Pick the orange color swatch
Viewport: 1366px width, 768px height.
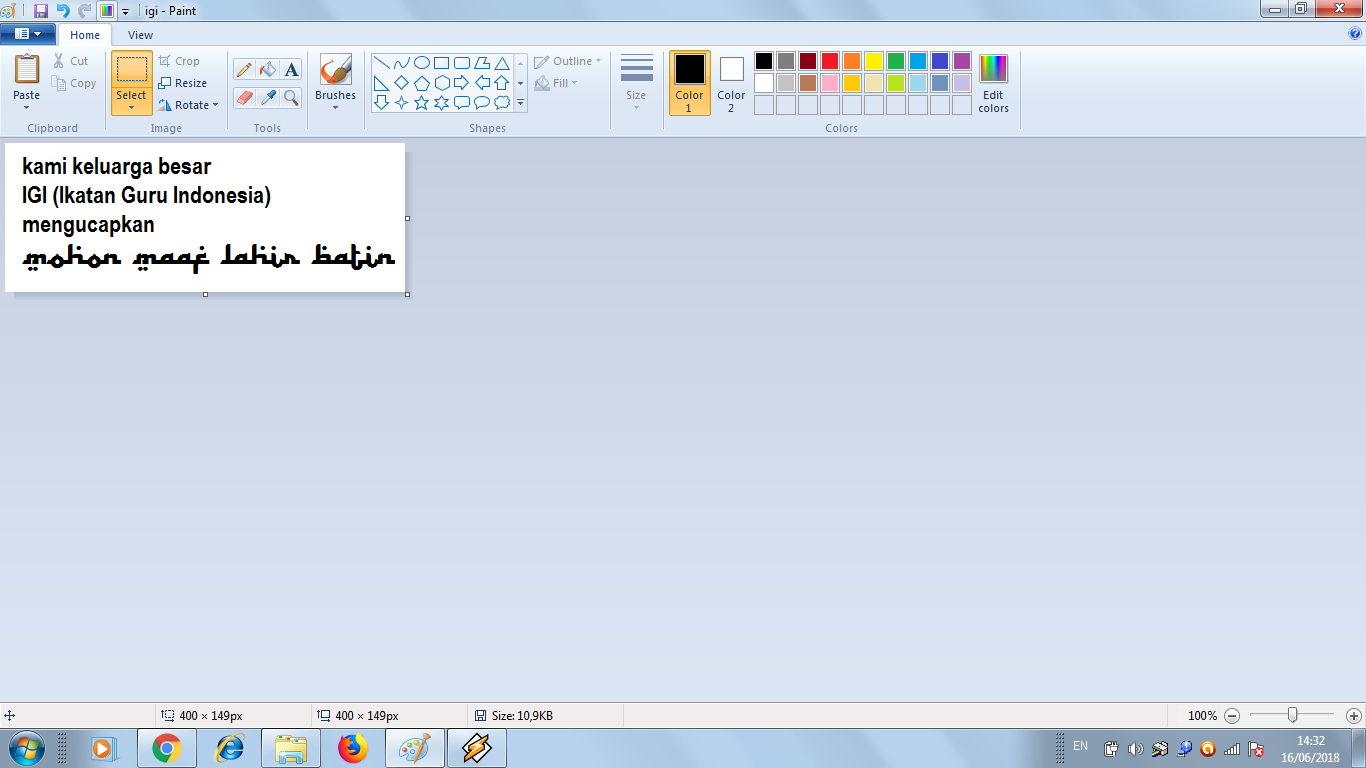[852, 61]
